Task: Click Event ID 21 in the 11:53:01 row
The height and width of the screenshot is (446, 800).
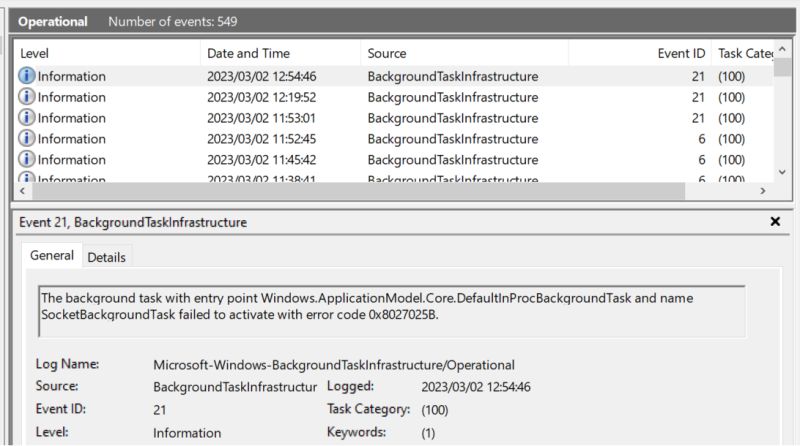Action: (x=698, y=118)
